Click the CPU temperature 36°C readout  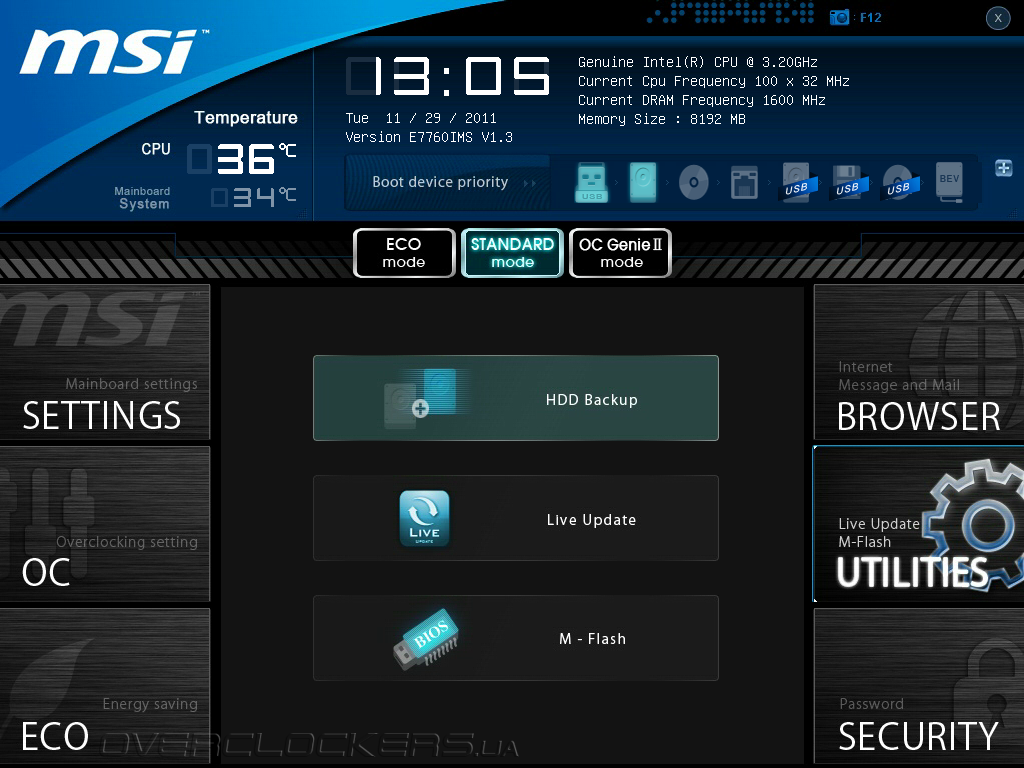pos(243,159)
